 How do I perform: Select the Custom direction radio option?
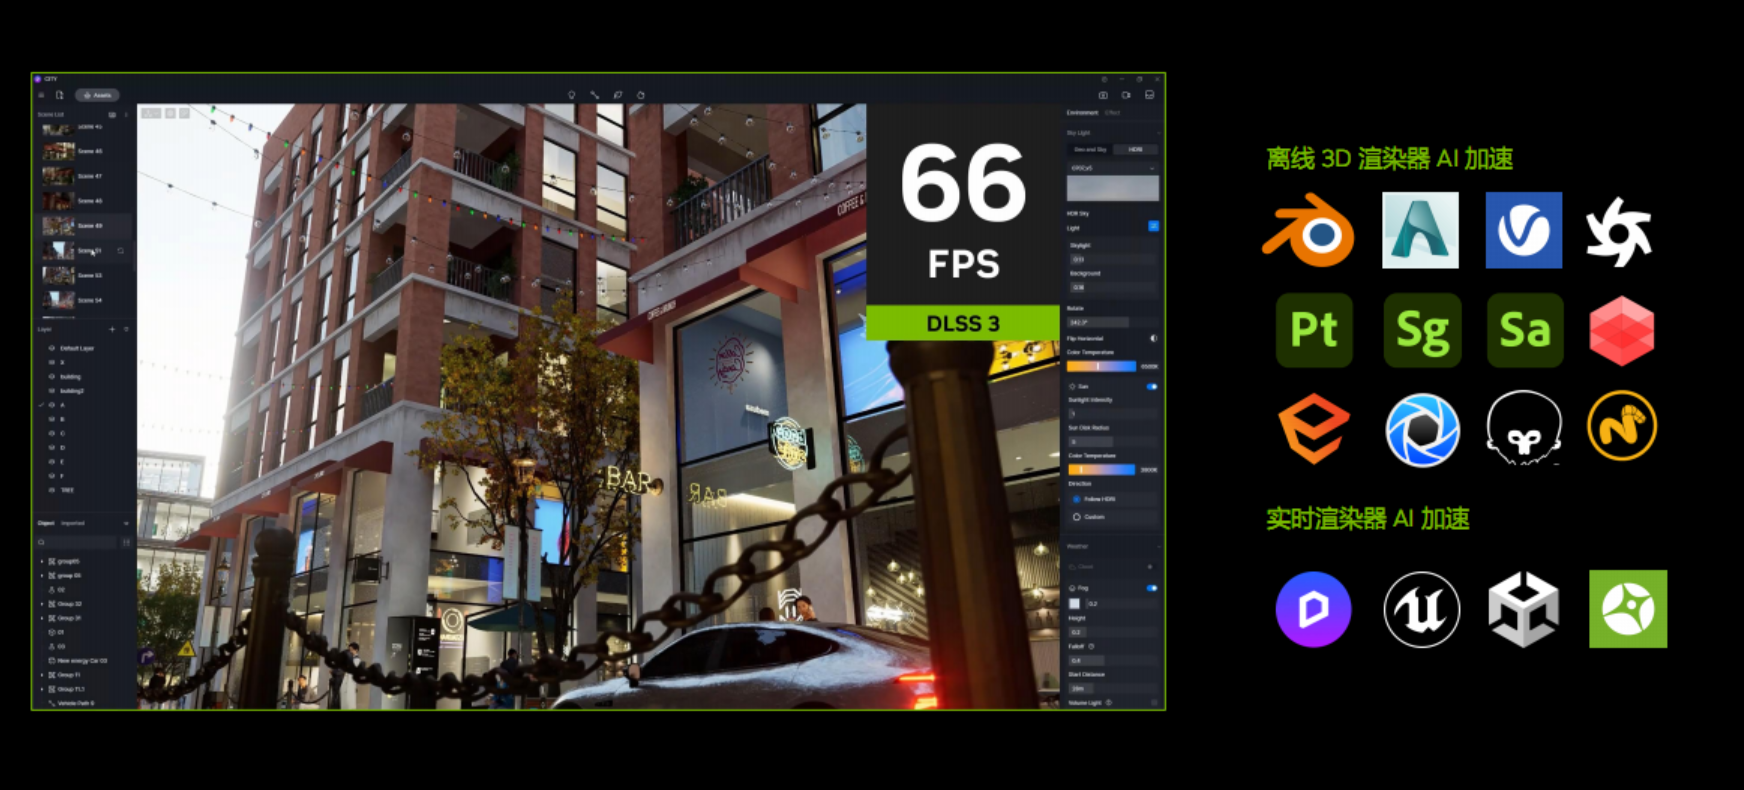click(x=1077, y=517)
